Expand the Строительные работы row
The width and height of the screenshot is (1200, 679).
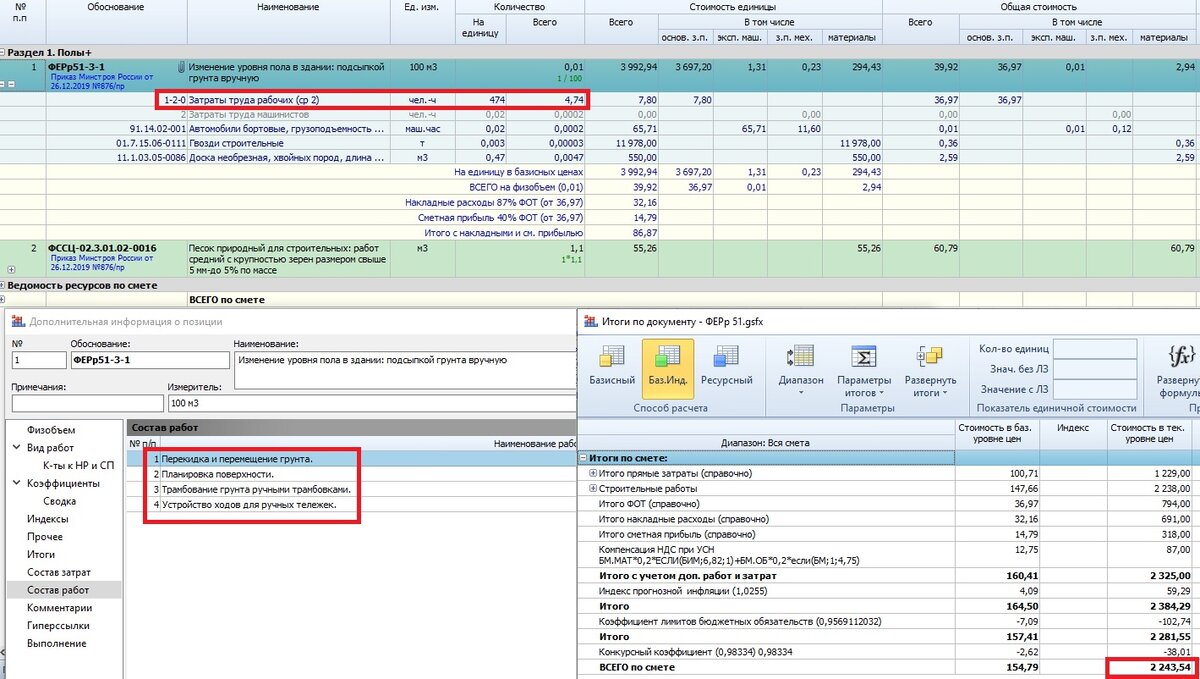[x=593, y=489]
